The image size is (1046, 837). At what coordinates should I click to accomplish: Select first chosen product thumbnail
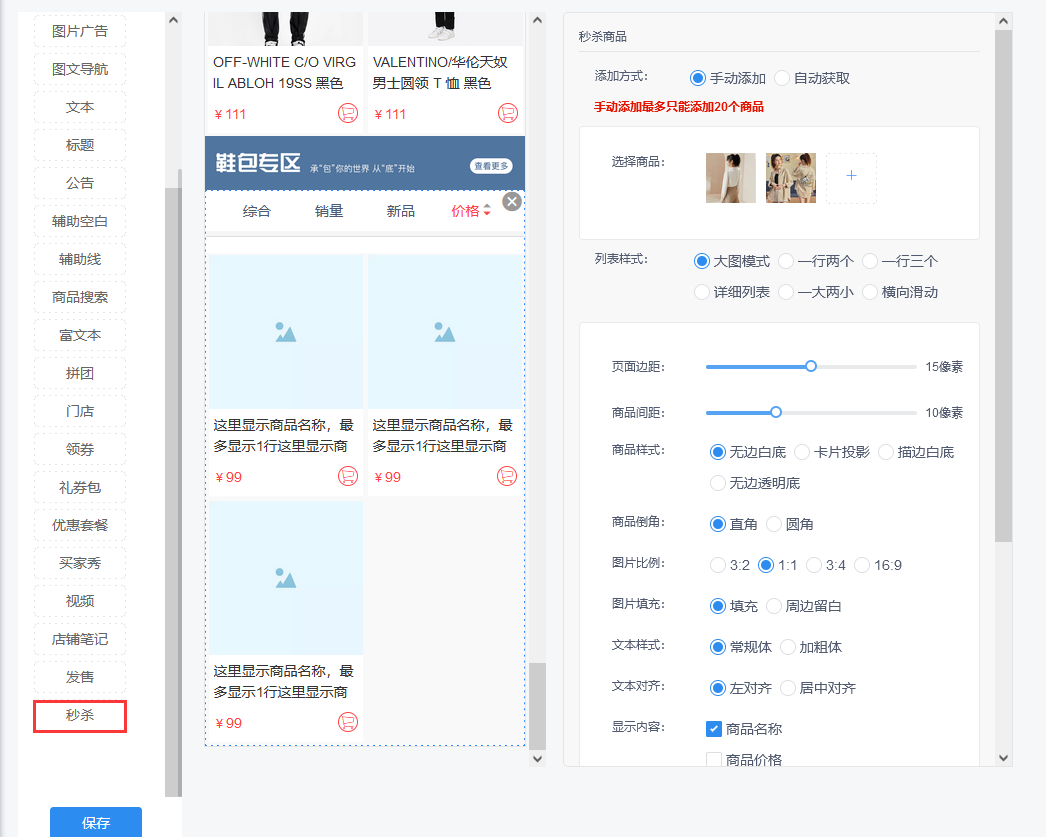pos(731,178)
